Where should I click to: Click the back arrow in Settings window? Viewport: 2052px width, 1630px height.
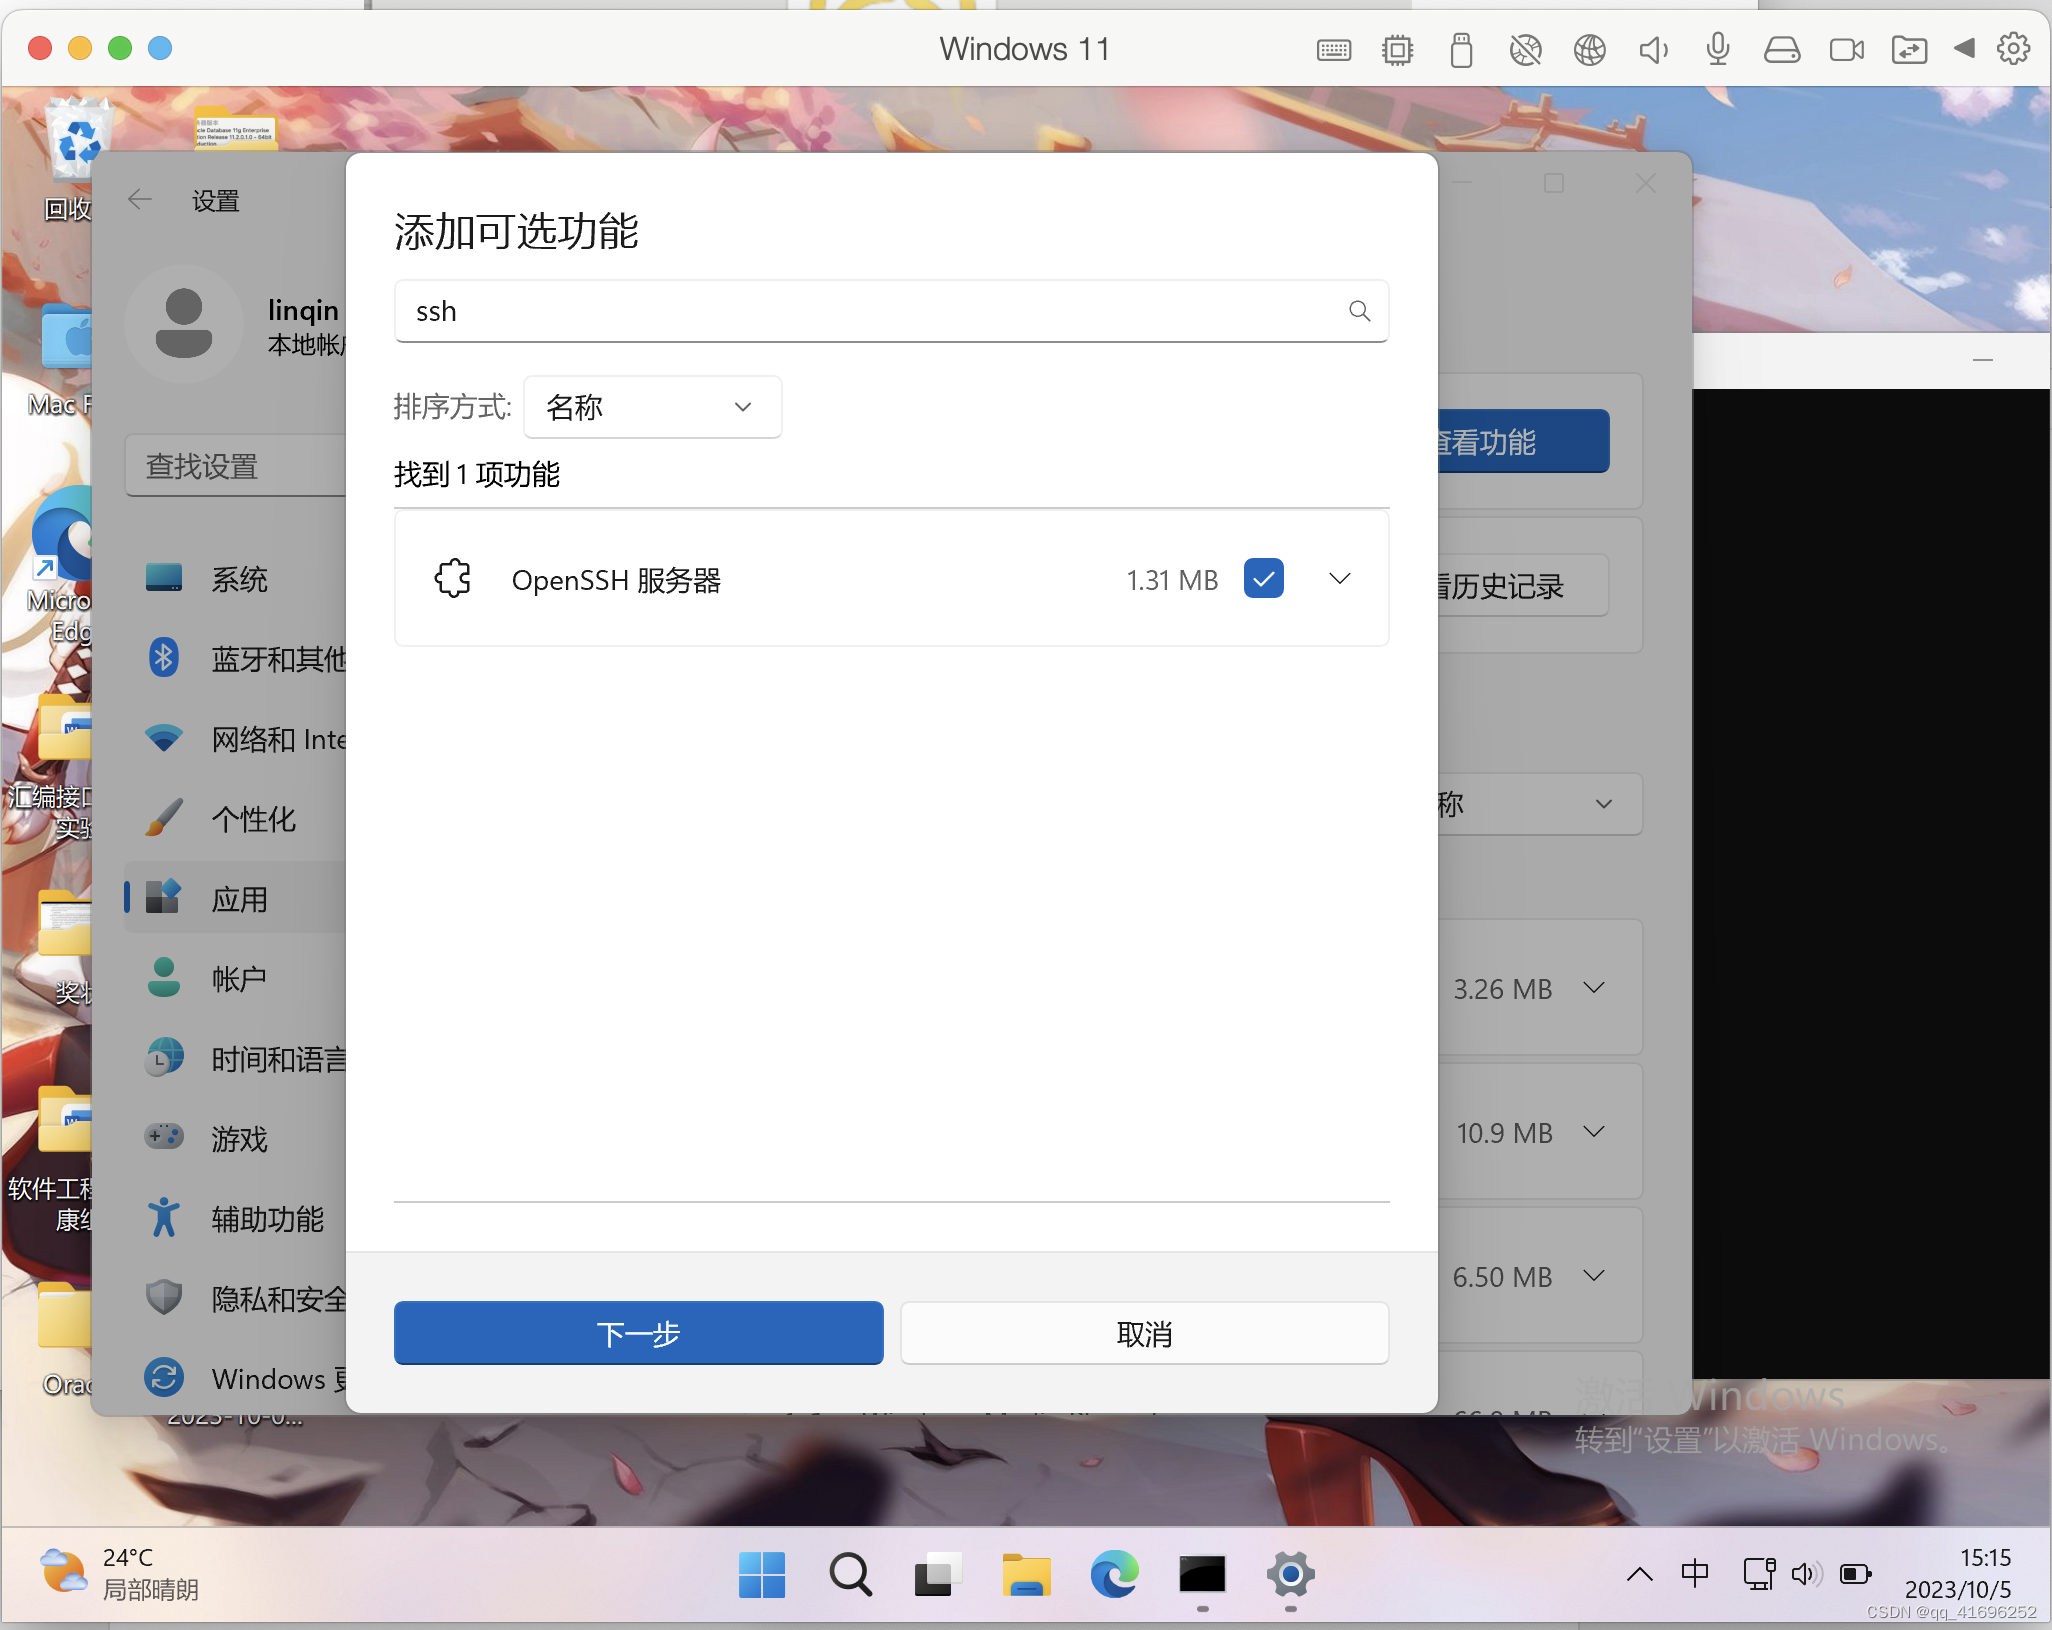tap(140, 199)
